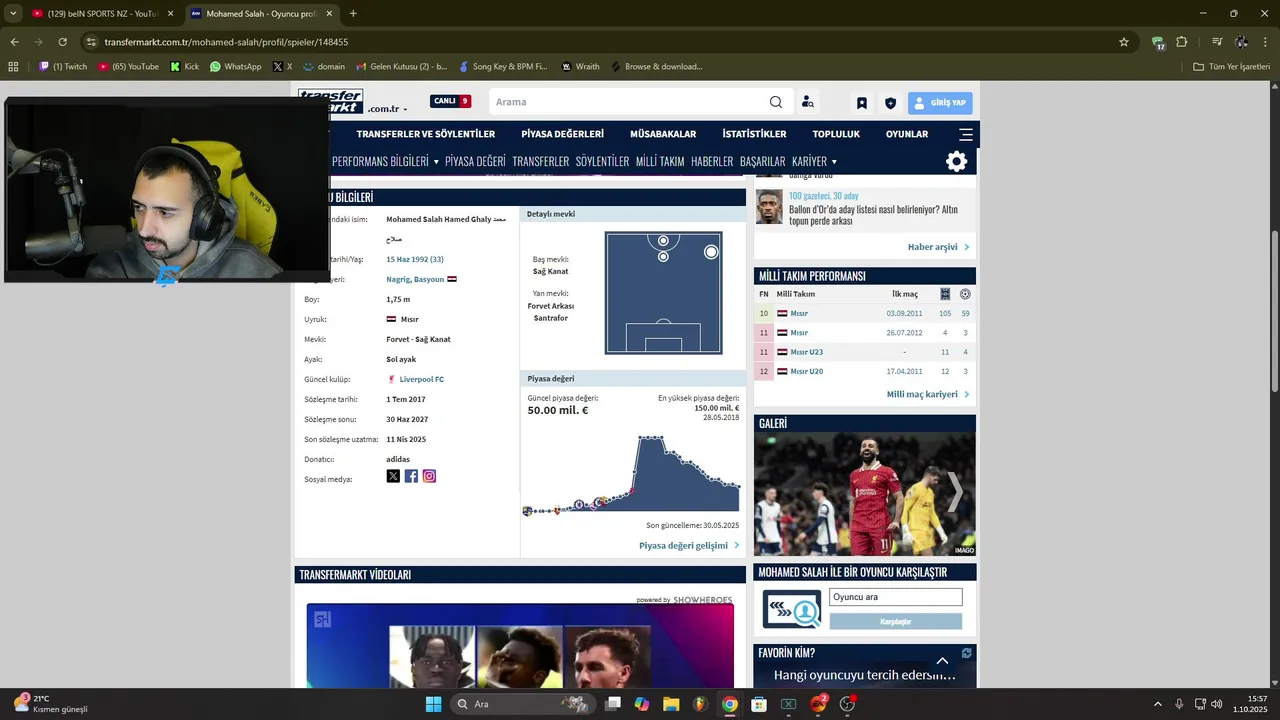Show hidden system tray icons chevron

[1158, 704]
